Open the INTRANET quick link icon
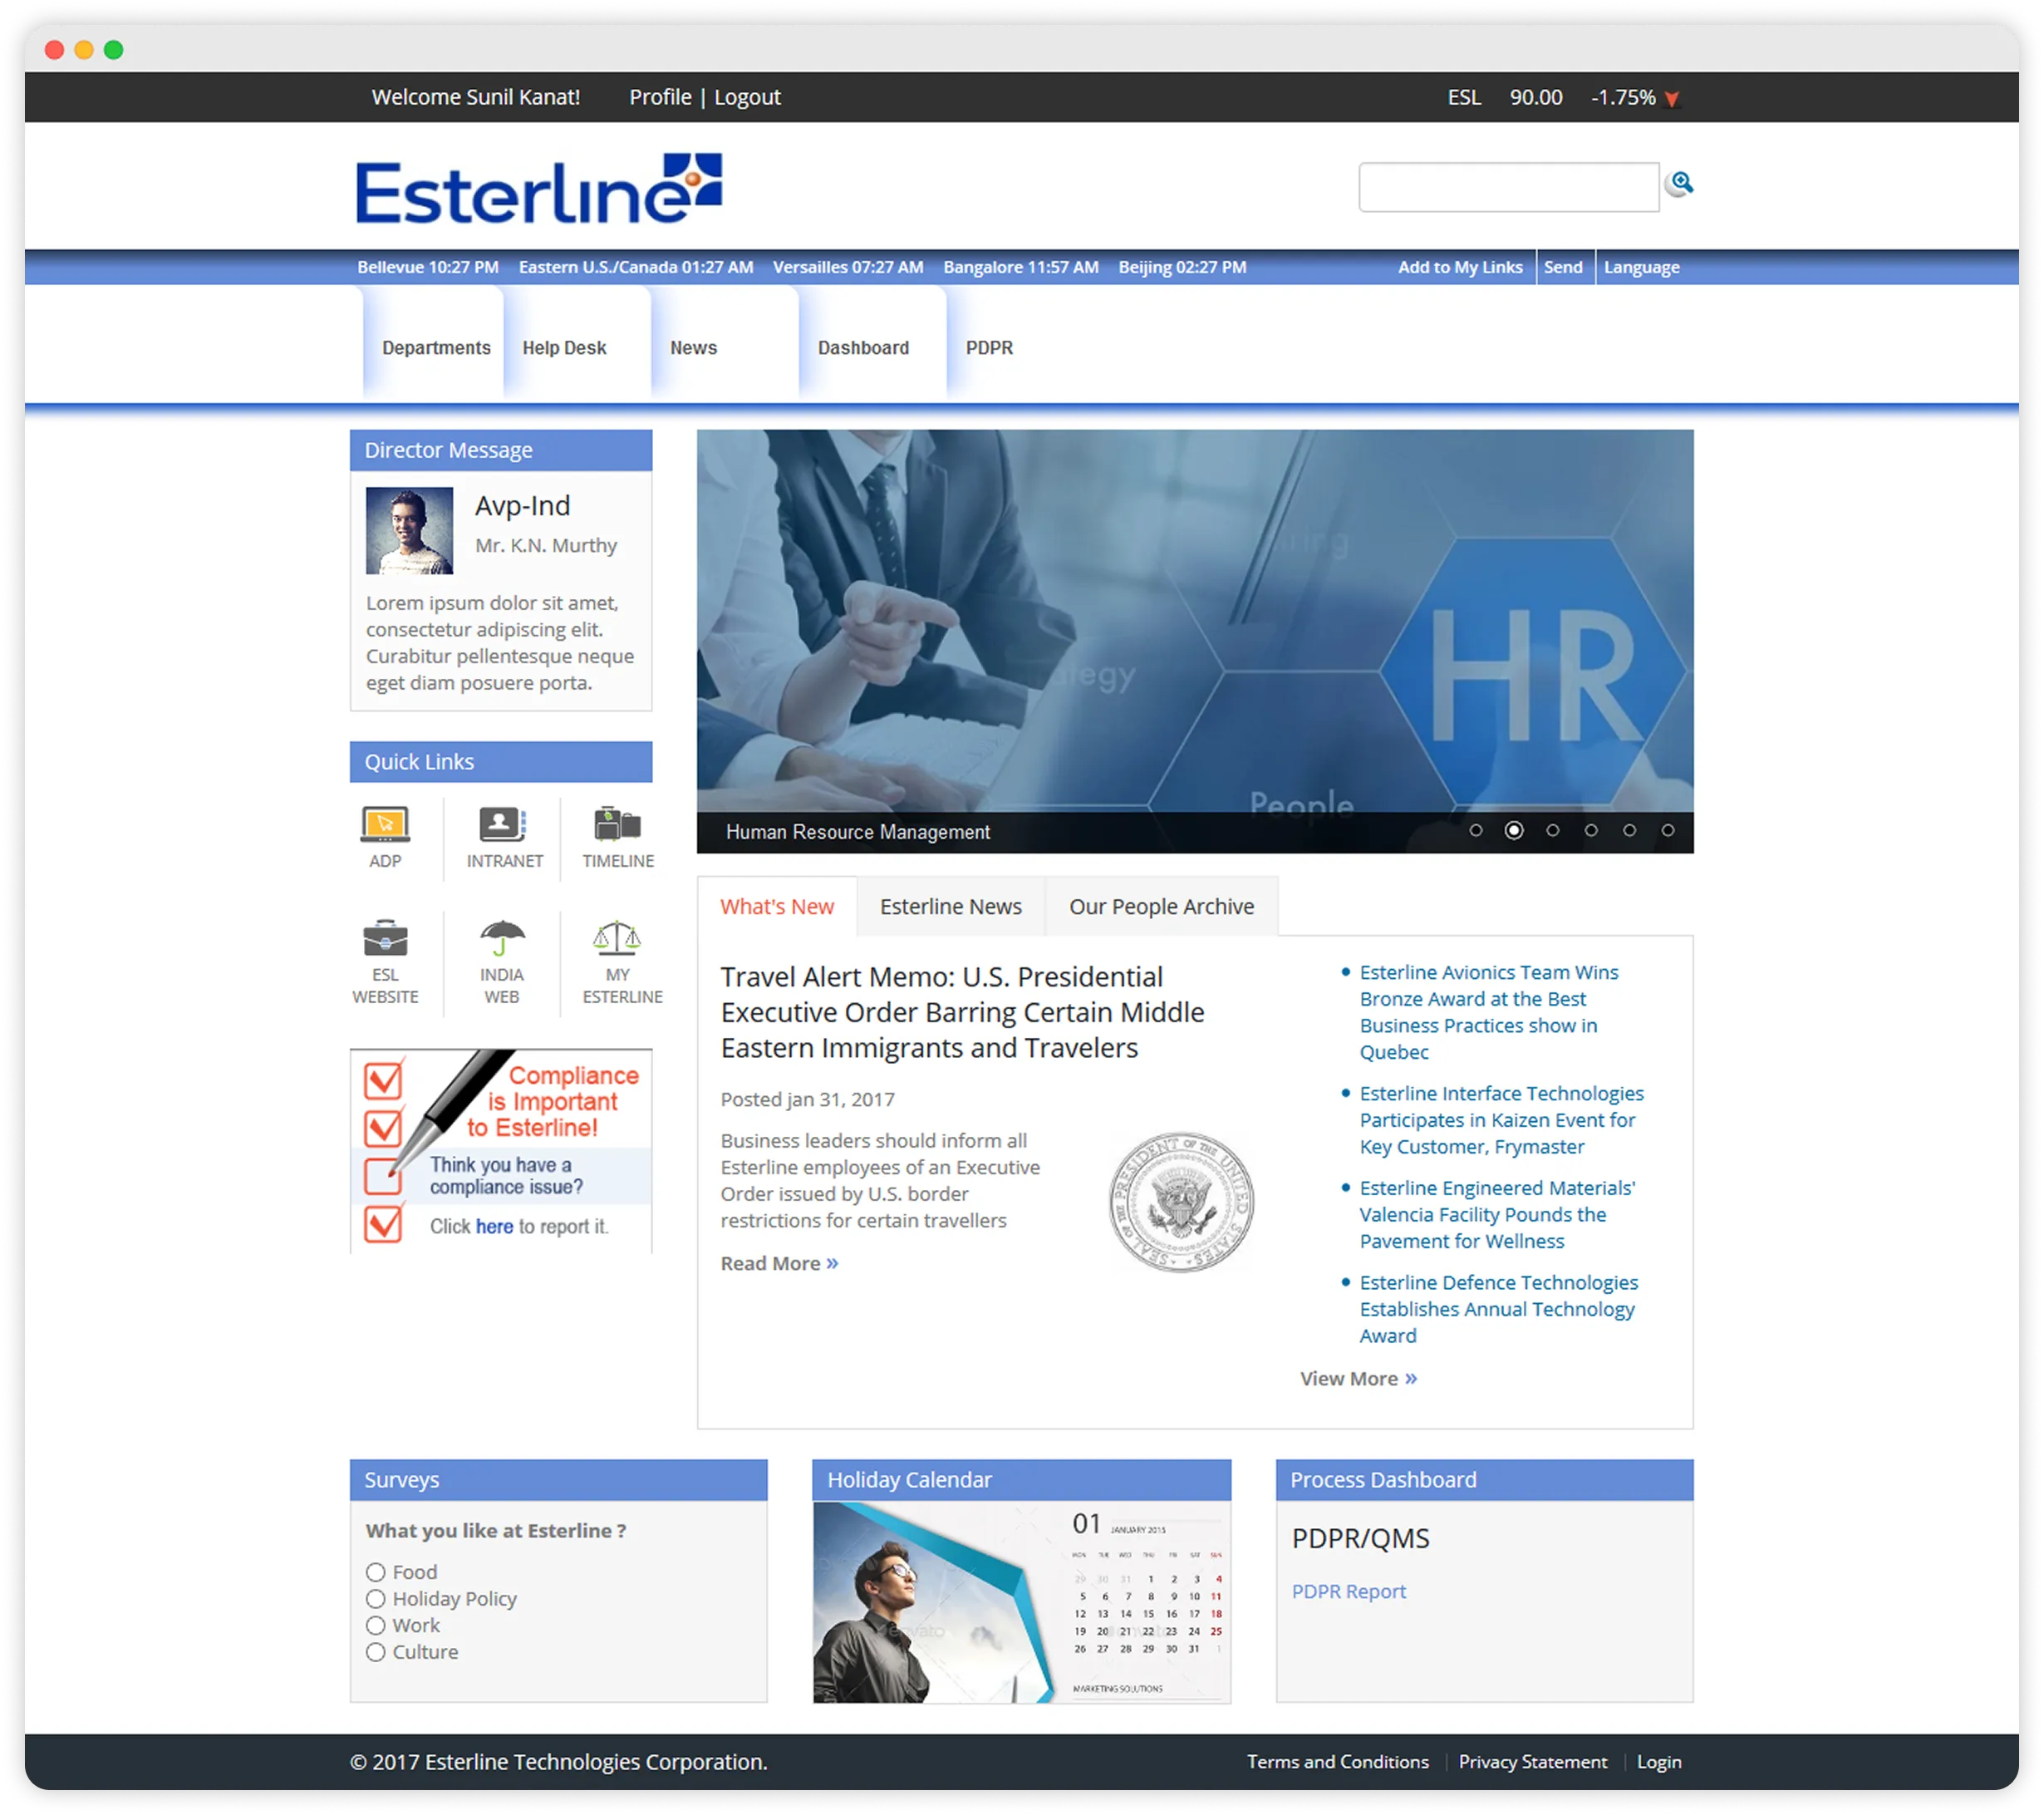The height and width of the screenshot is (1815, 2044). (x=503, y=825)
